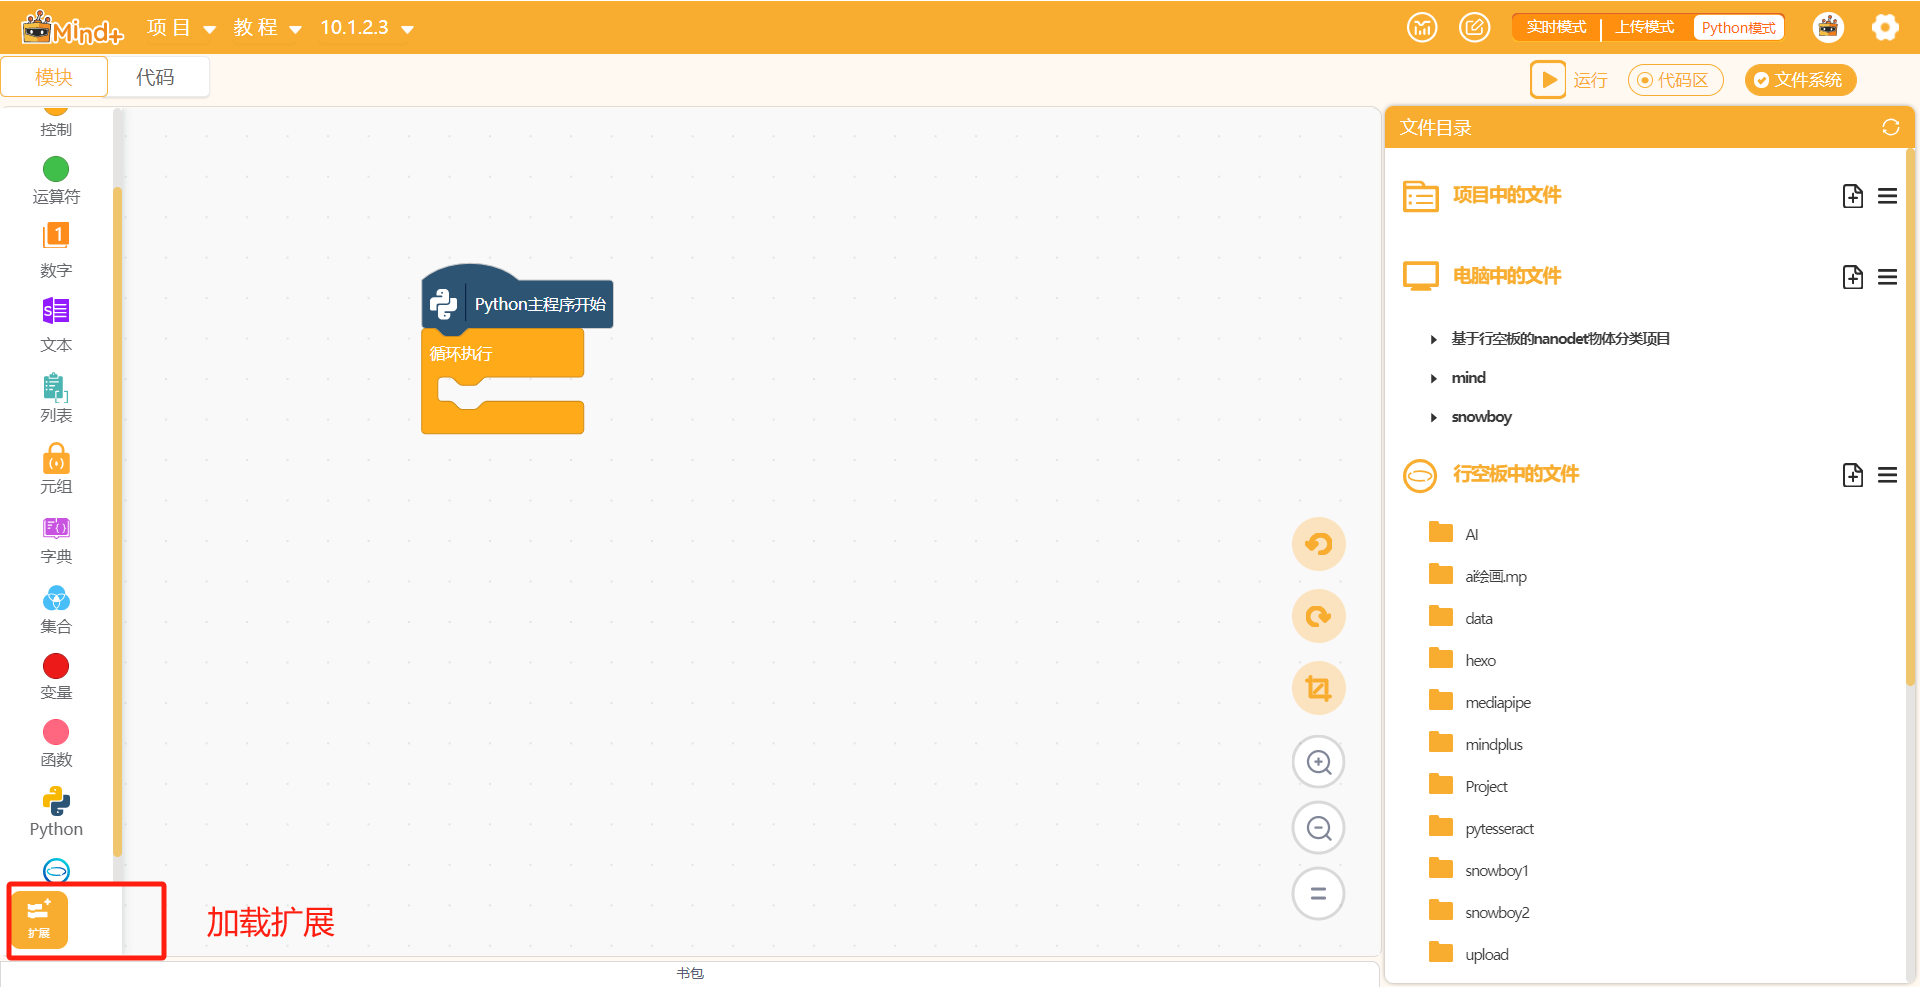The width and height of the screenshot is (1920, 987).
Task: Open the 项目 project dropdown menu
Action: [181, 28]
